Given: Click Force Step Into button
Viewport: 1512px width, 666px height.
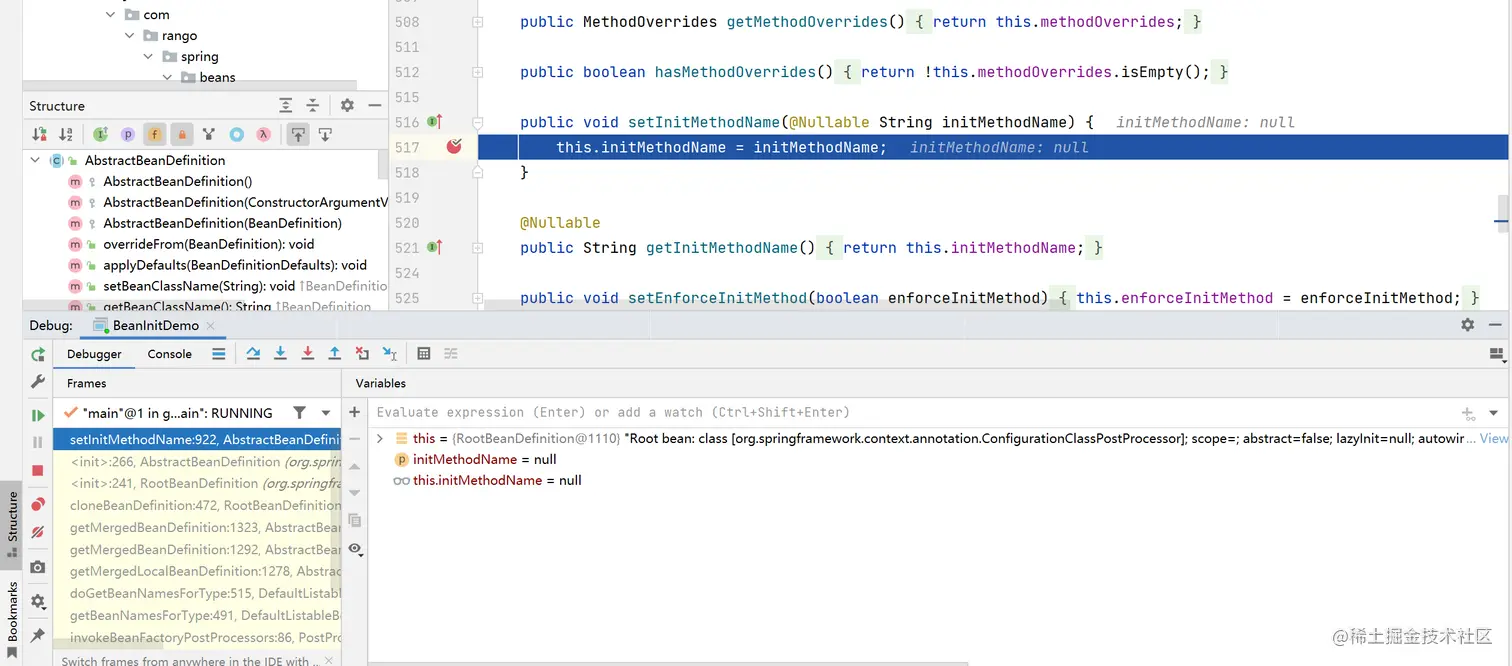Looking at the screenshot, I should pyautogui.click(x=307, y=354).
